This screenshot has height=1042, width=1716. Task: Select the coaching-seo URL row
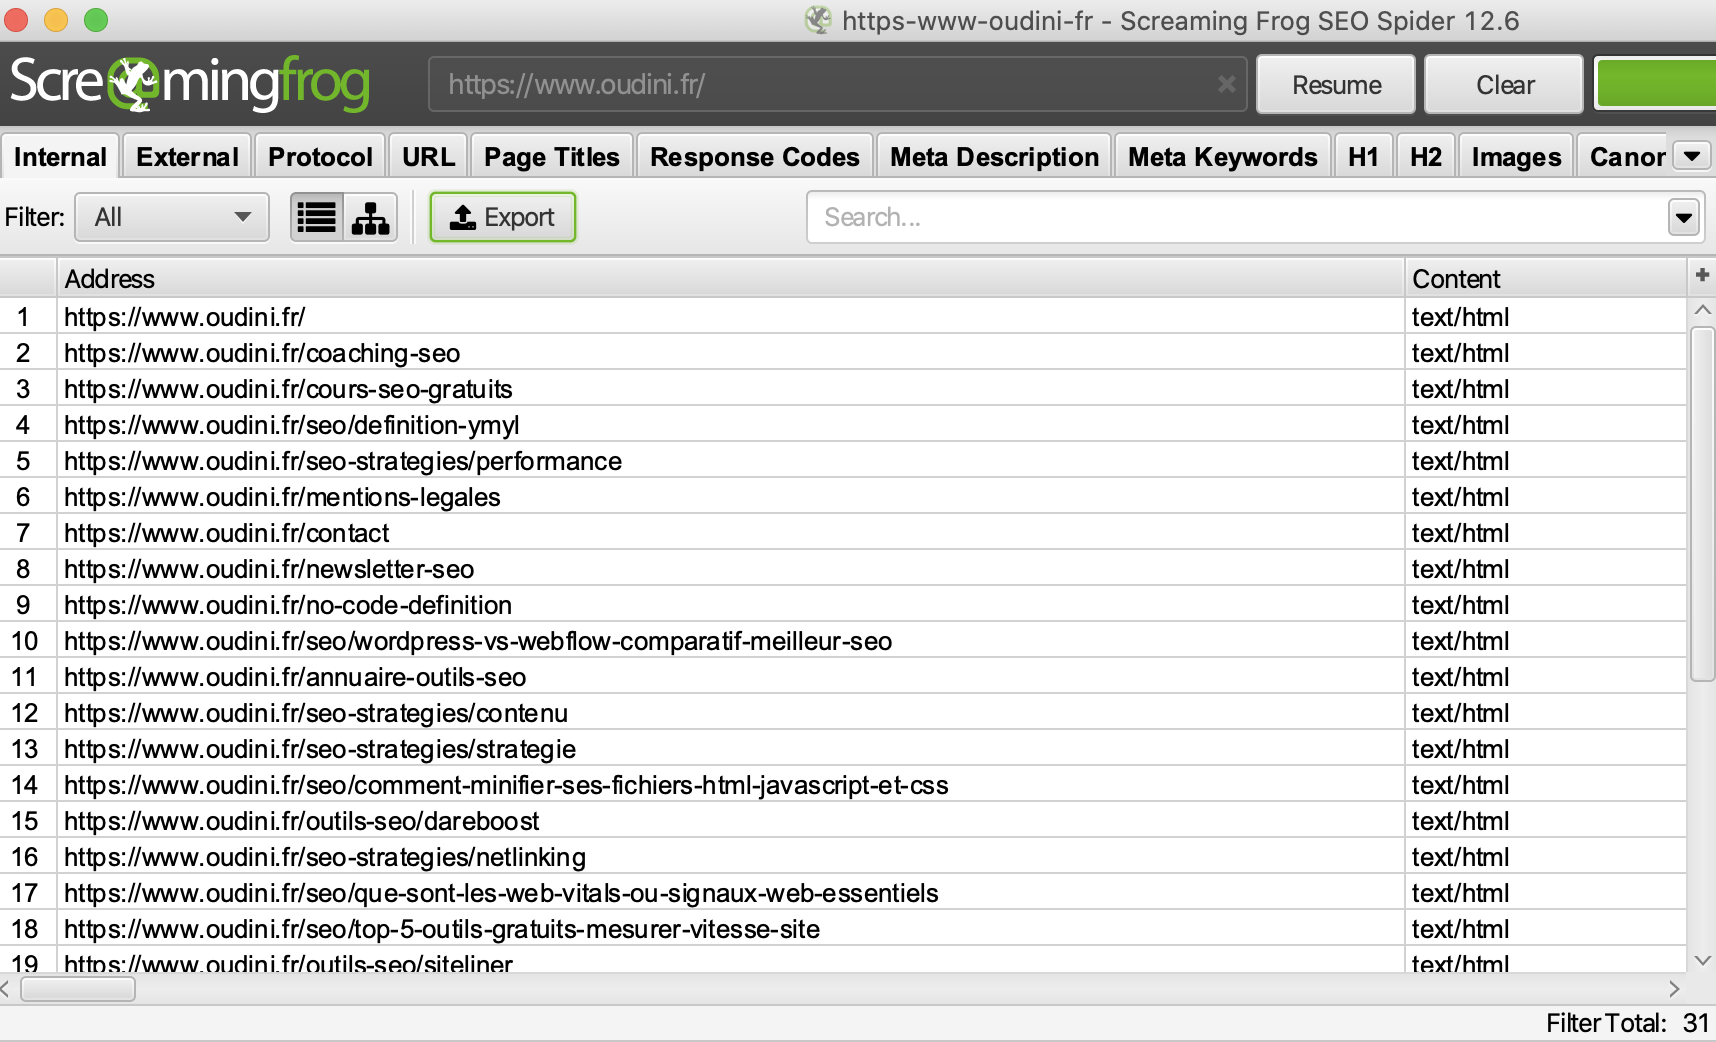coord(843,353)
